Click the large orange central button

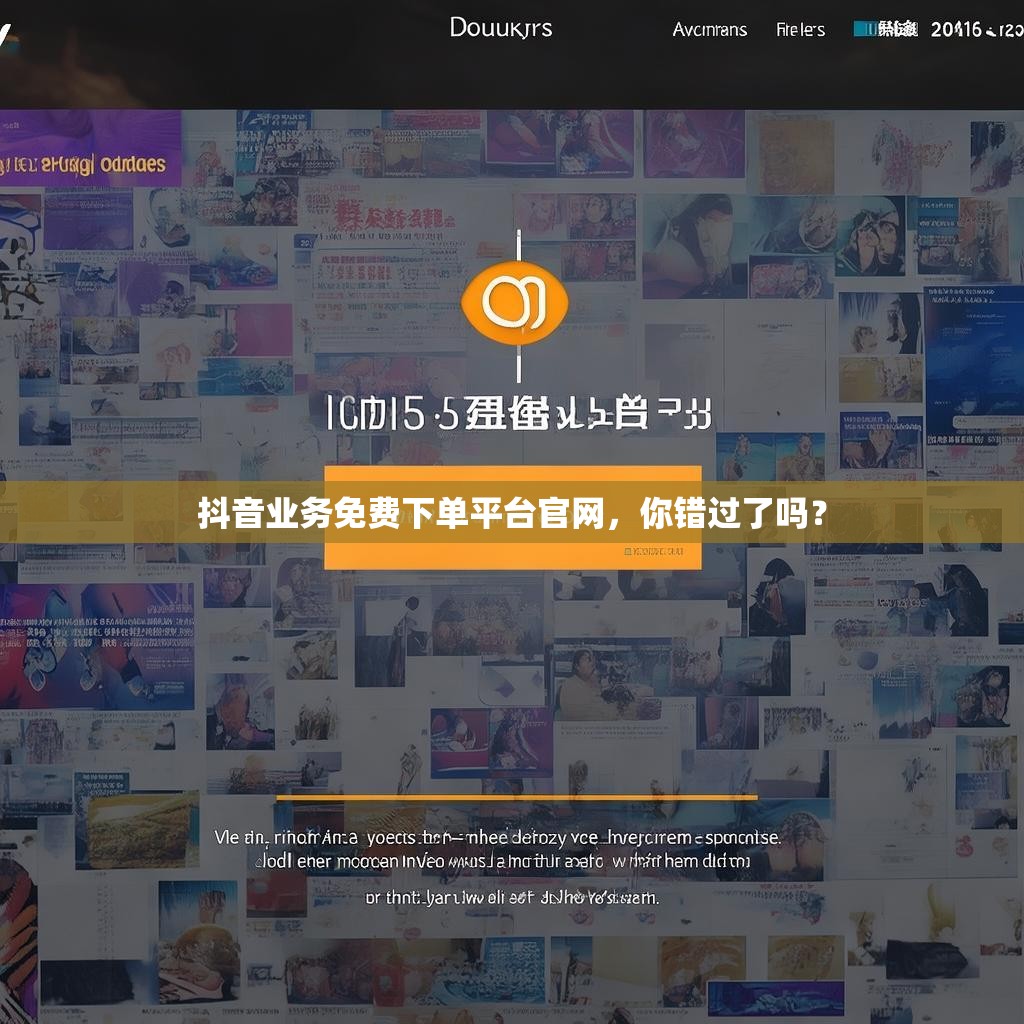[x=513, y=517]
